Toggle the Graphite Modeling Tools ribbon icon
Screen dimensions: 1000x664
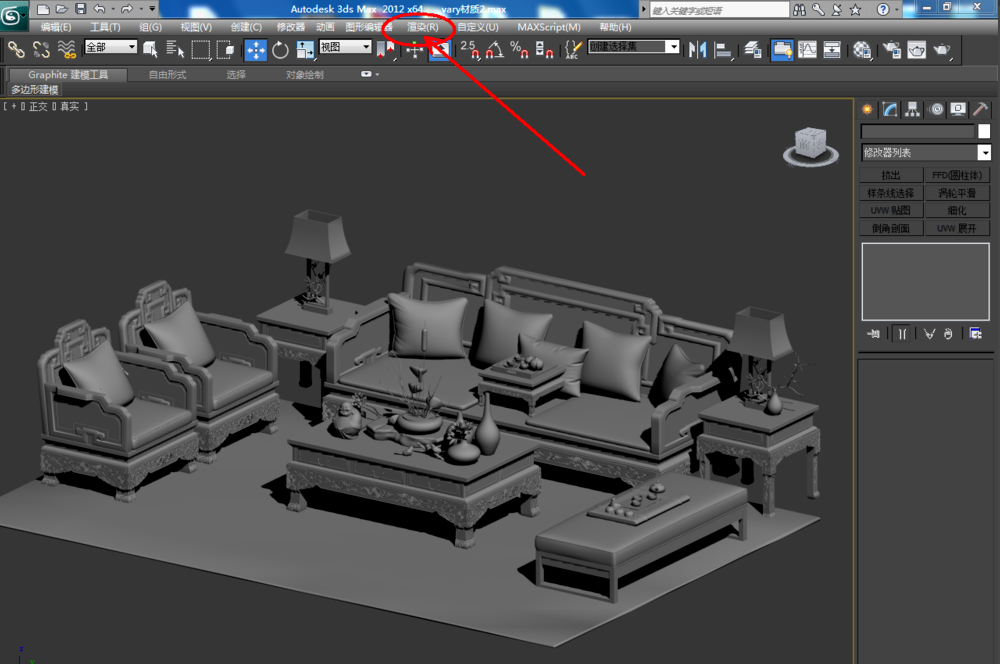click(782, 50)
